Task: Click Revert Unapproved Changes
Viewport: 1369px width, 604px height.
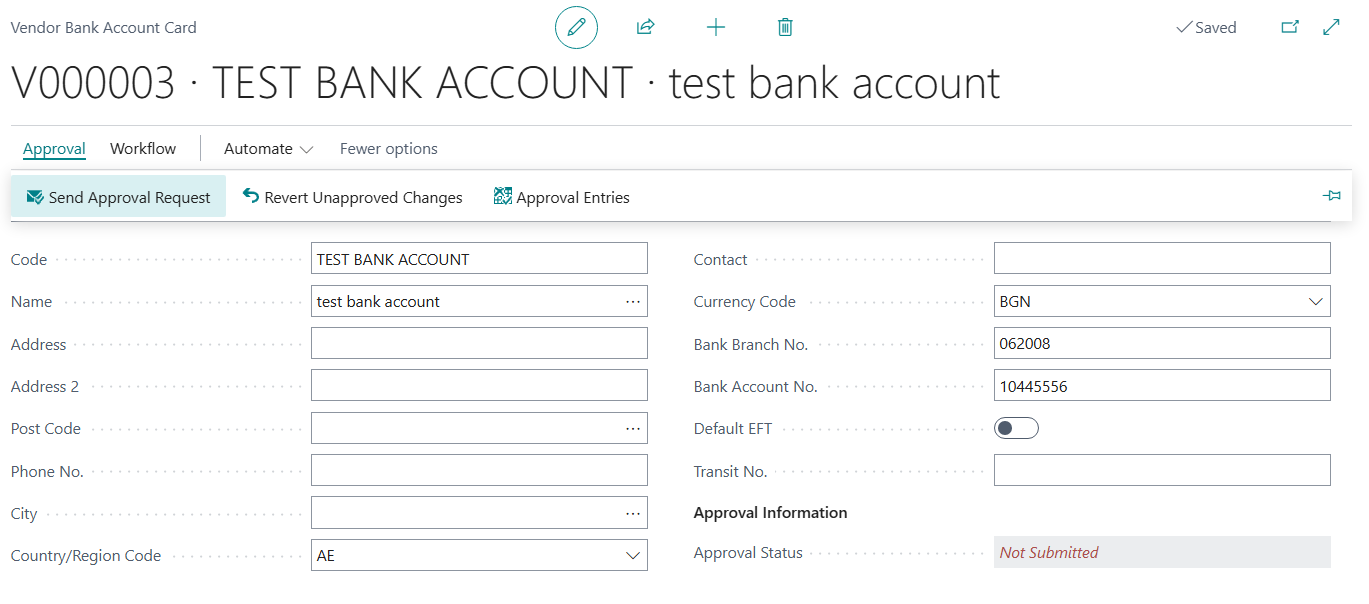Action: [353, 197]
